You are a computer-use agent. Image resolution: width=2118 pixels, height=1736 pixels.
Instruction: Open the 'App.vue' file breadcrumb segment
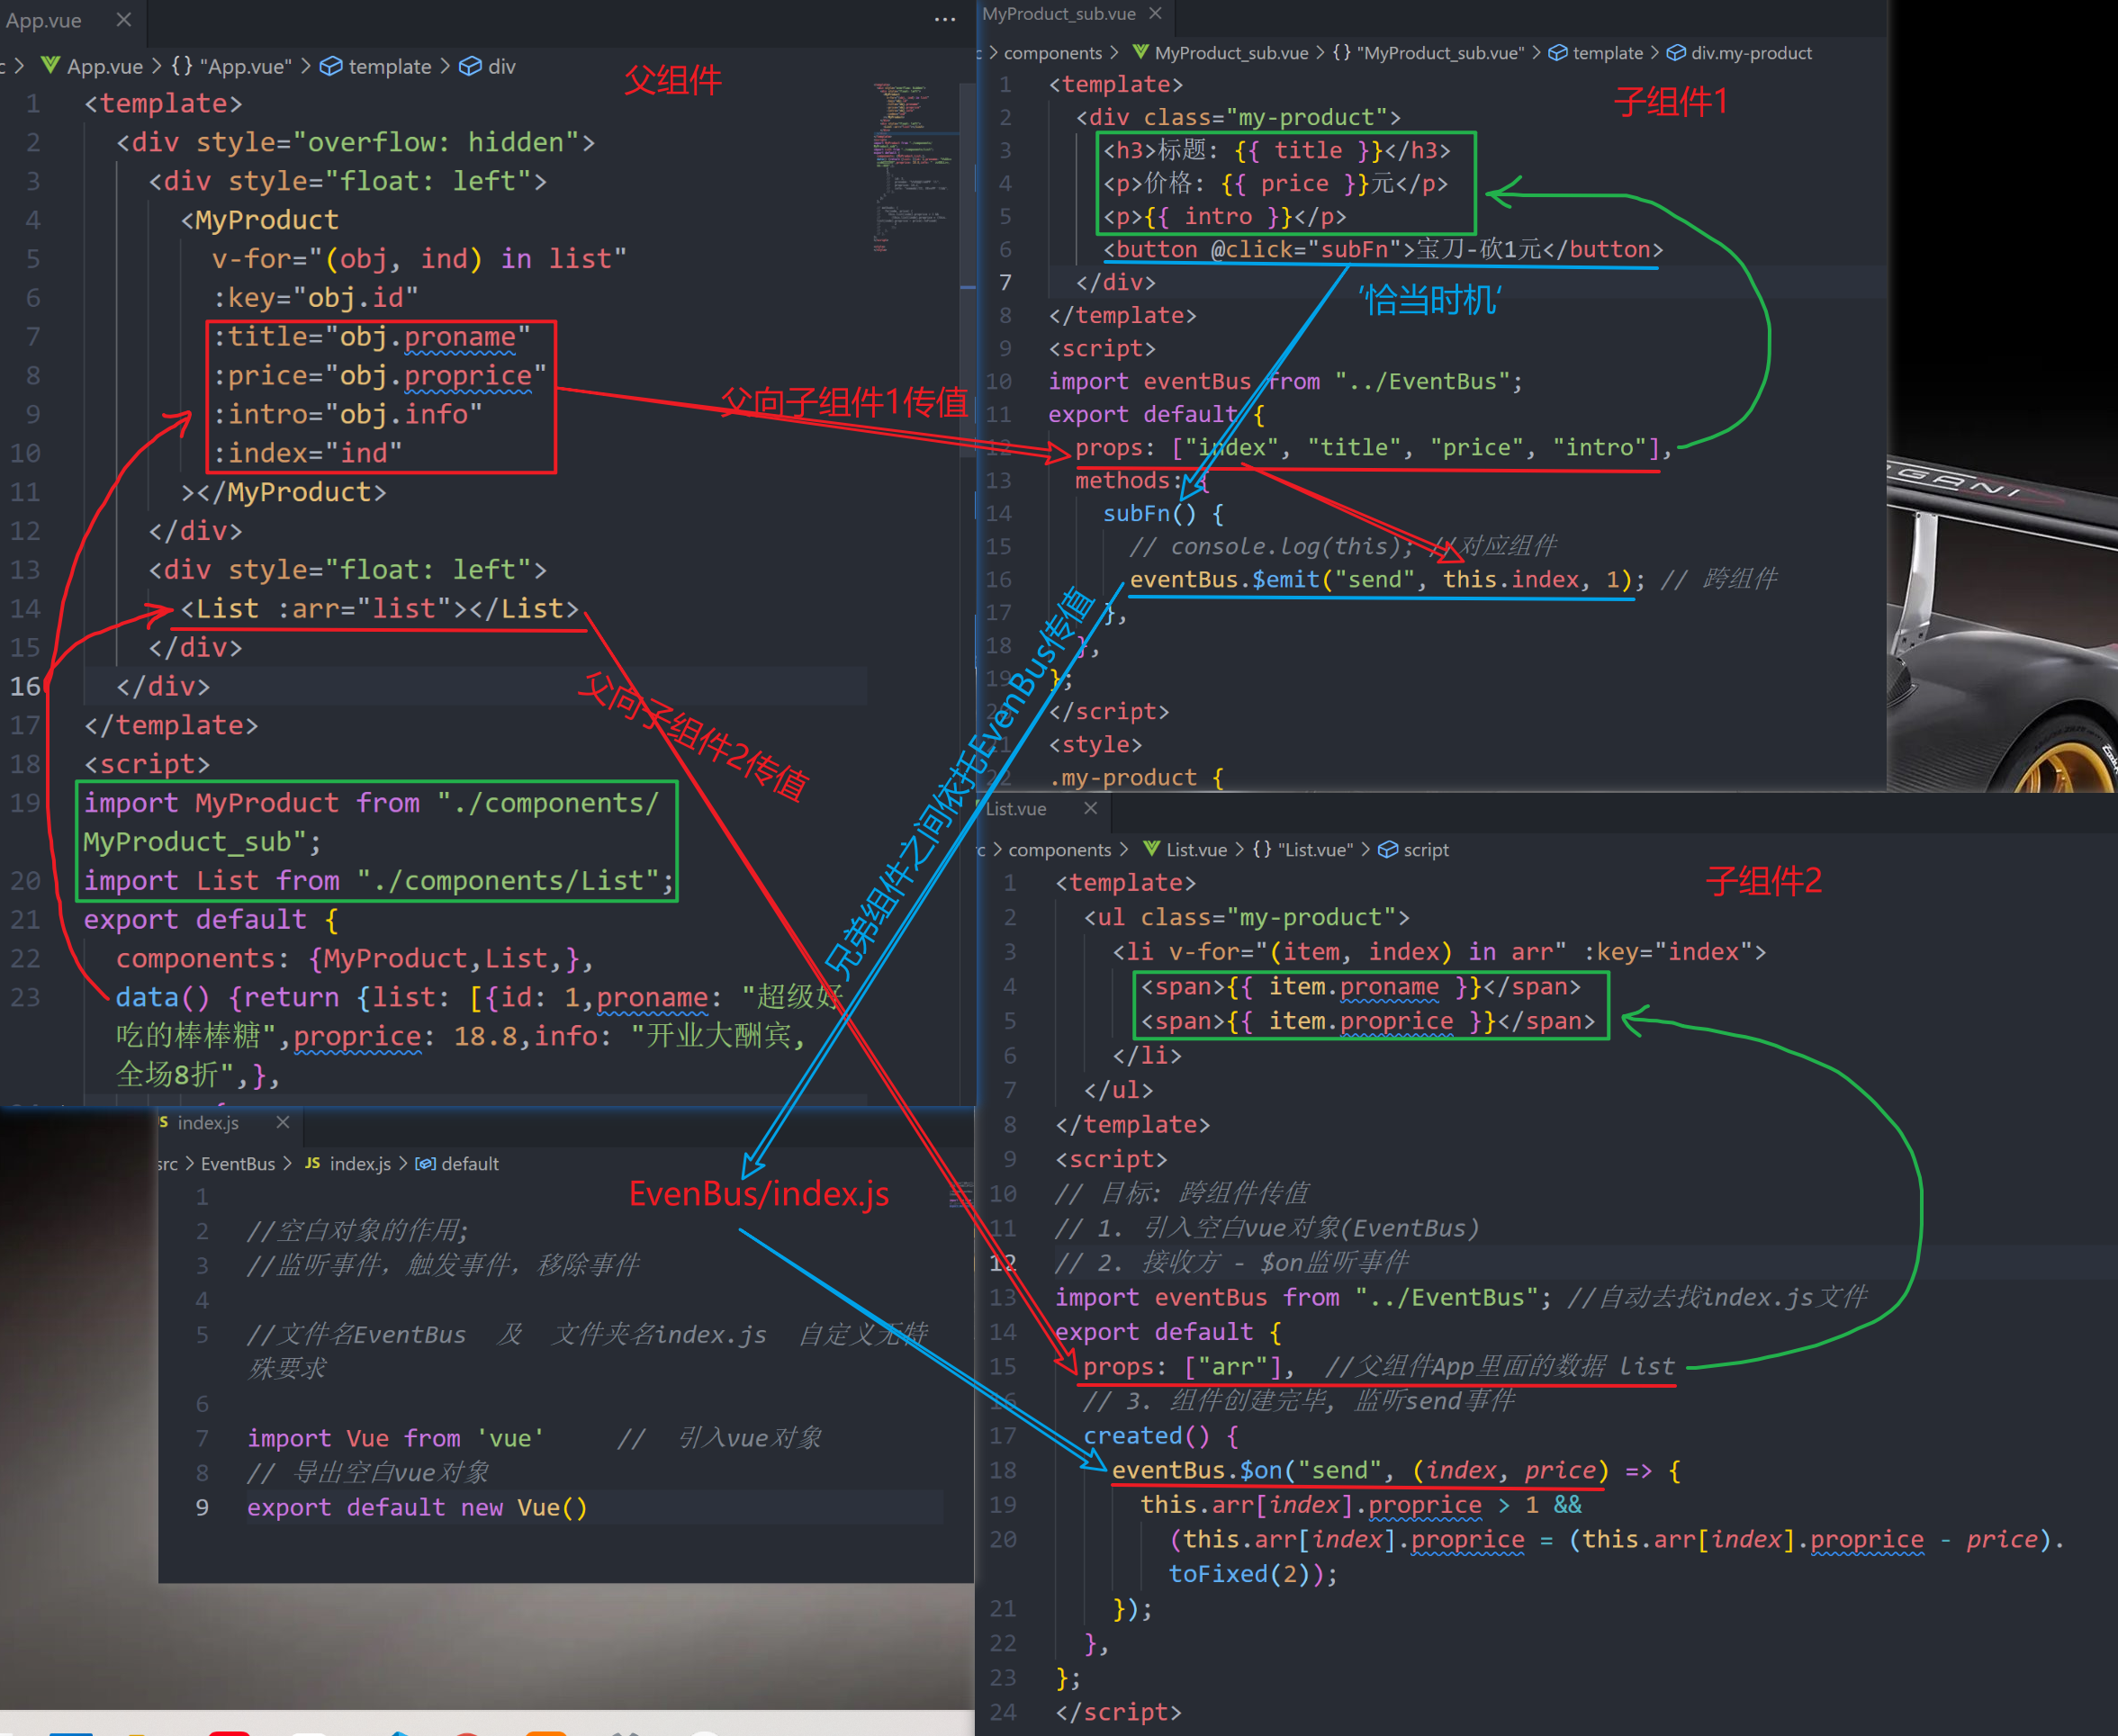pos(105,66)
